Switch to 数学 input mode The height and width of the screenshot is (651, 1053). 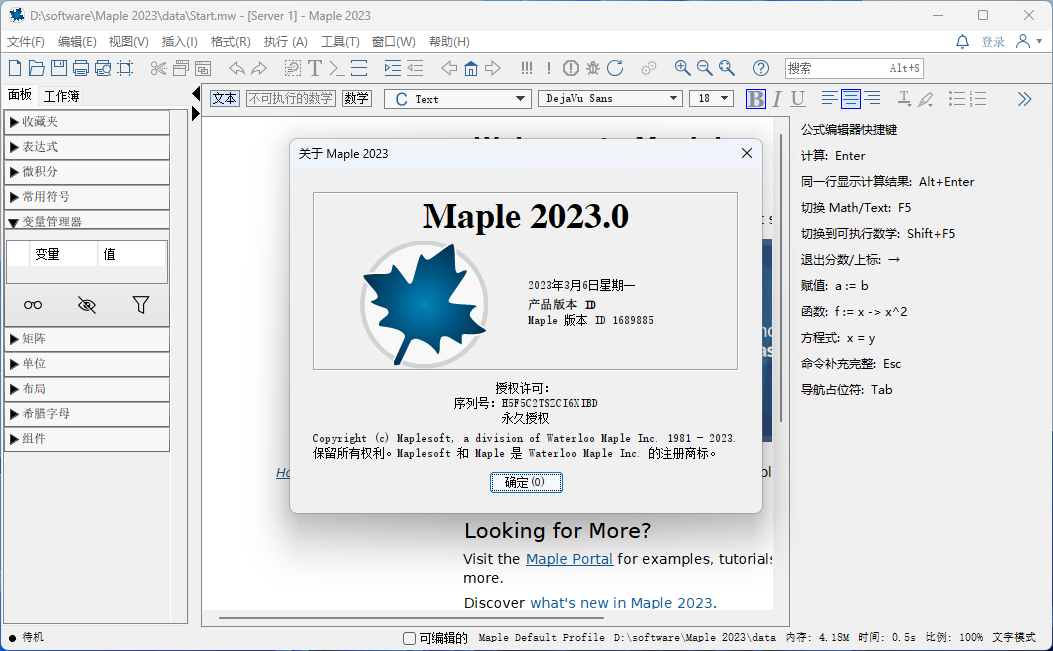[357, 99]
